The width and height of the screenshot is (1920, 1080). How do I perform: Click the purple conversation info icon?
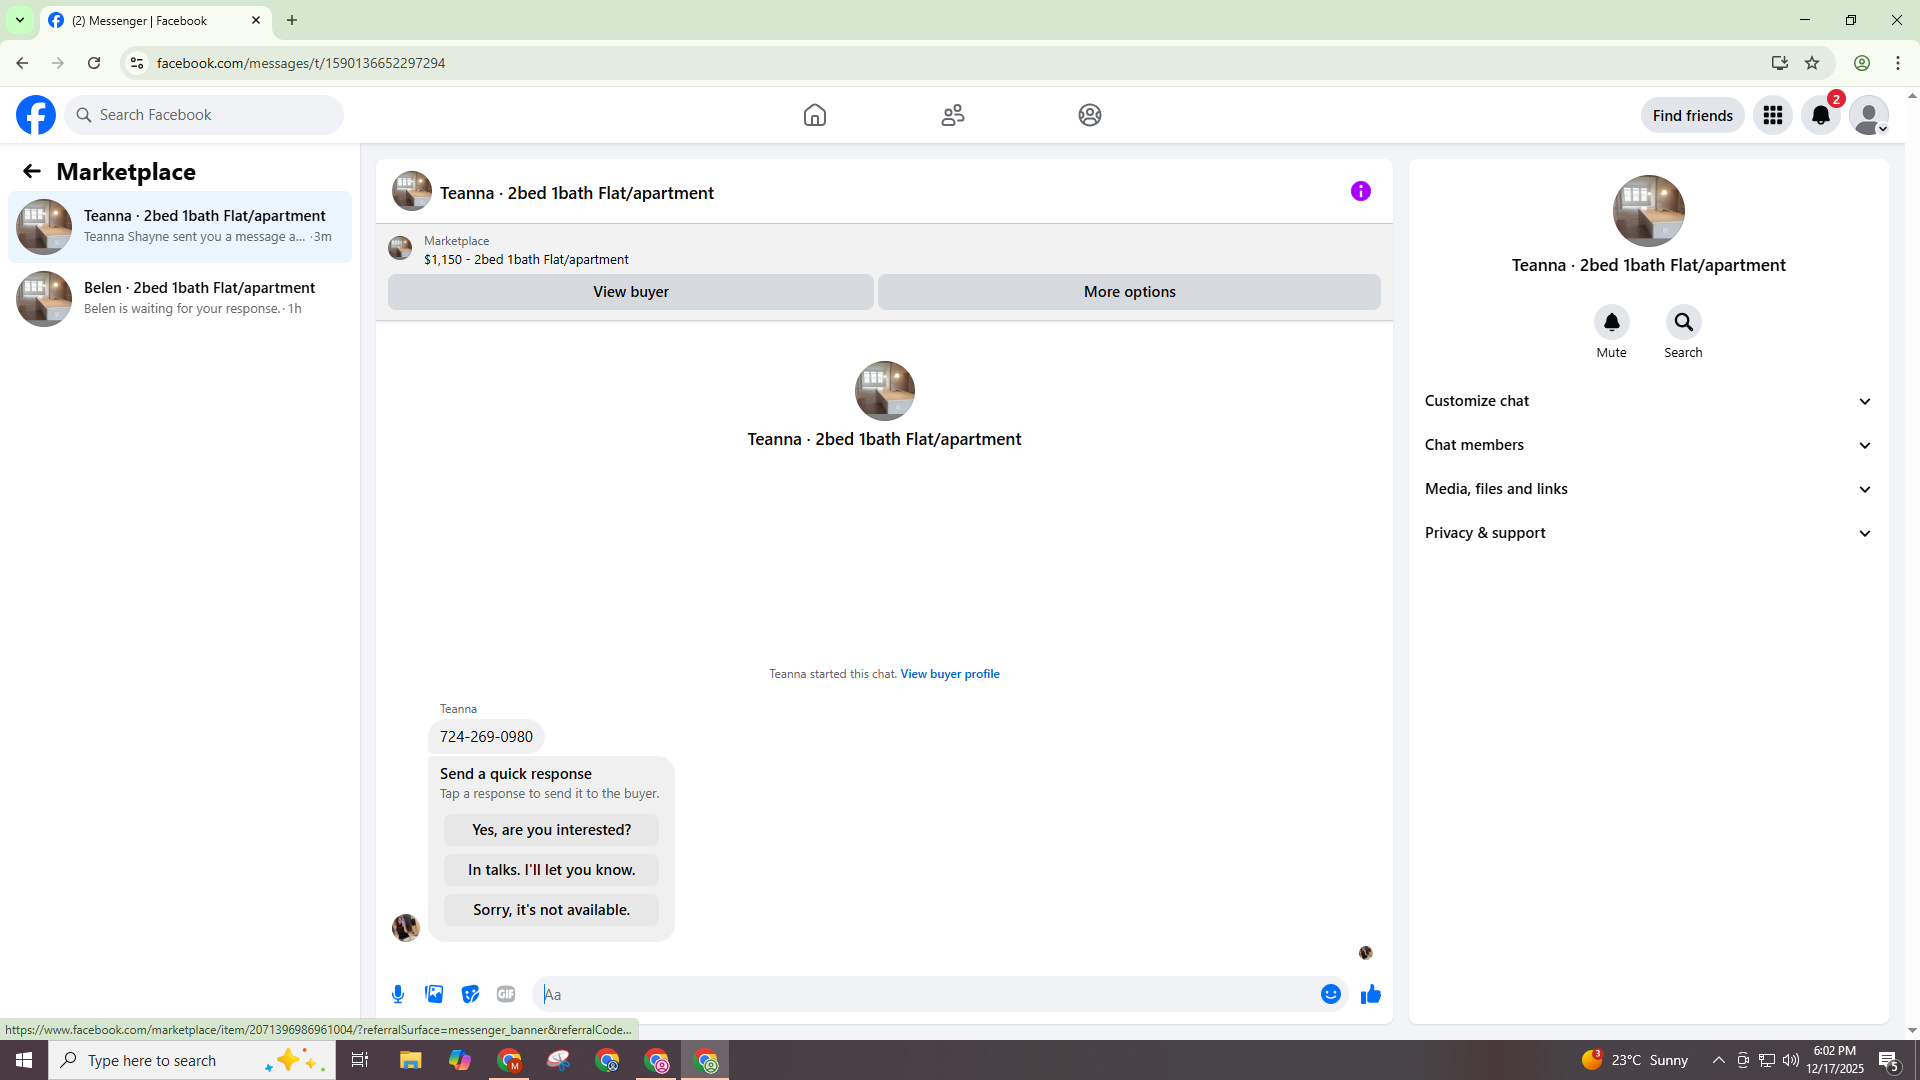click(1360, 191)
